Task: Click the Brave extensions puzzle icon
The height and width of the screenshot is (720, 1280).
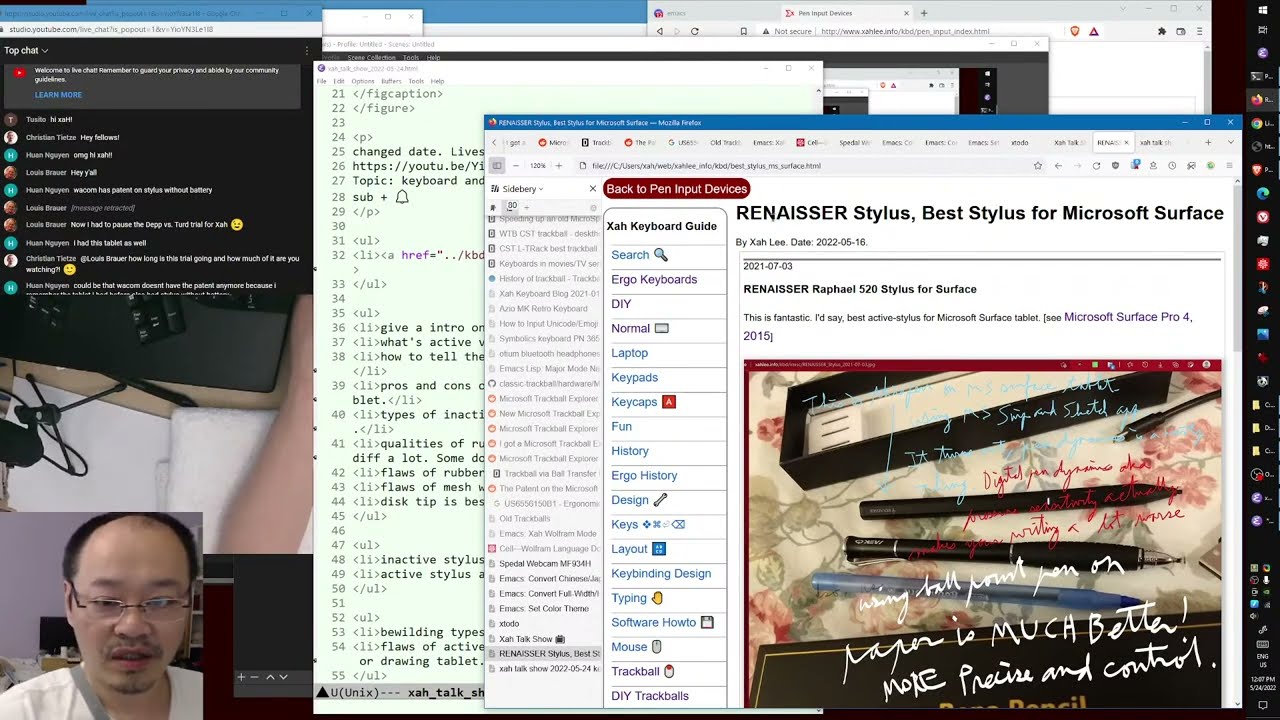Action: pos(1161,31)
